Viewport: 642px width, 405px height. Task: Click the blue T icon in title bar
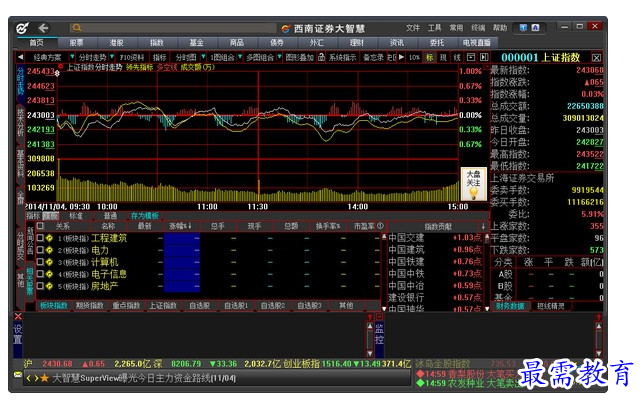[523, 27]
